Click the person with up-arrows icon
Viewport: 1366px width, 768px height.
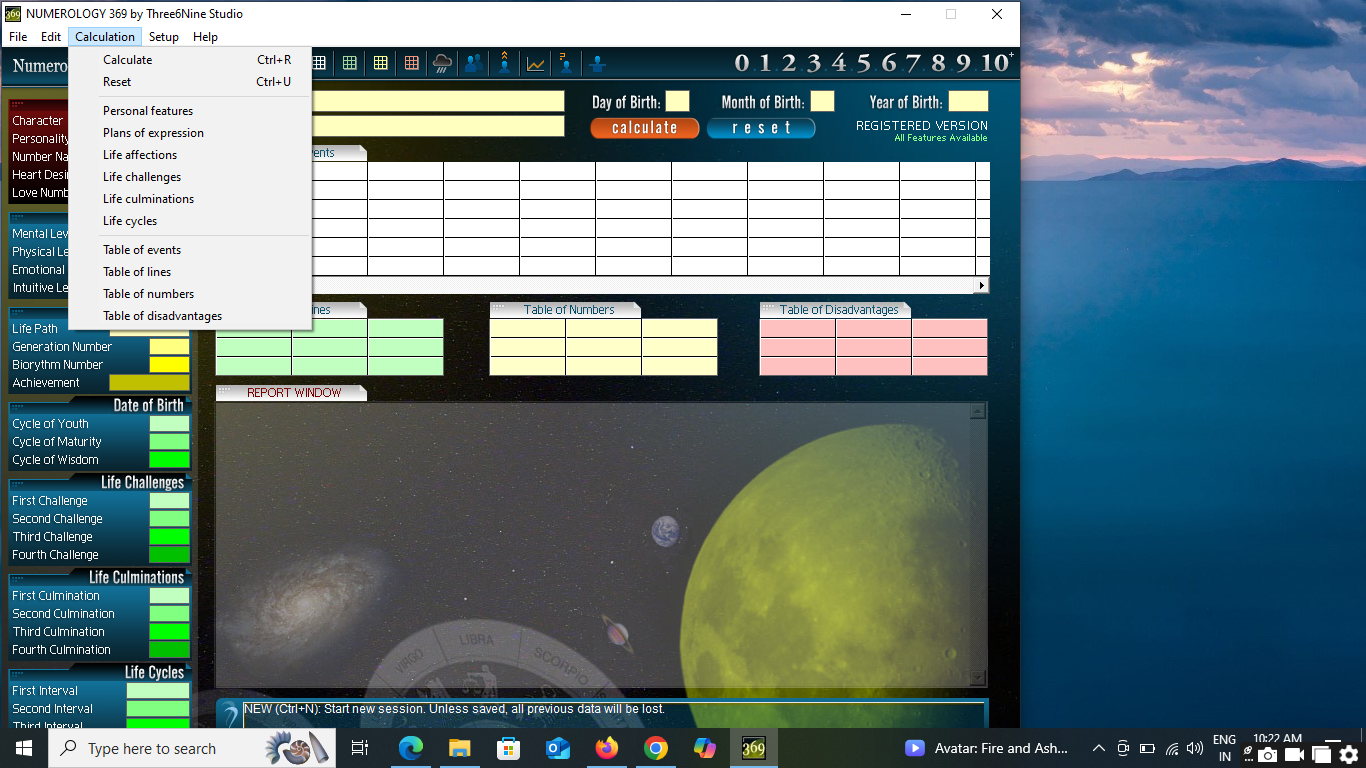coord(505,64)
